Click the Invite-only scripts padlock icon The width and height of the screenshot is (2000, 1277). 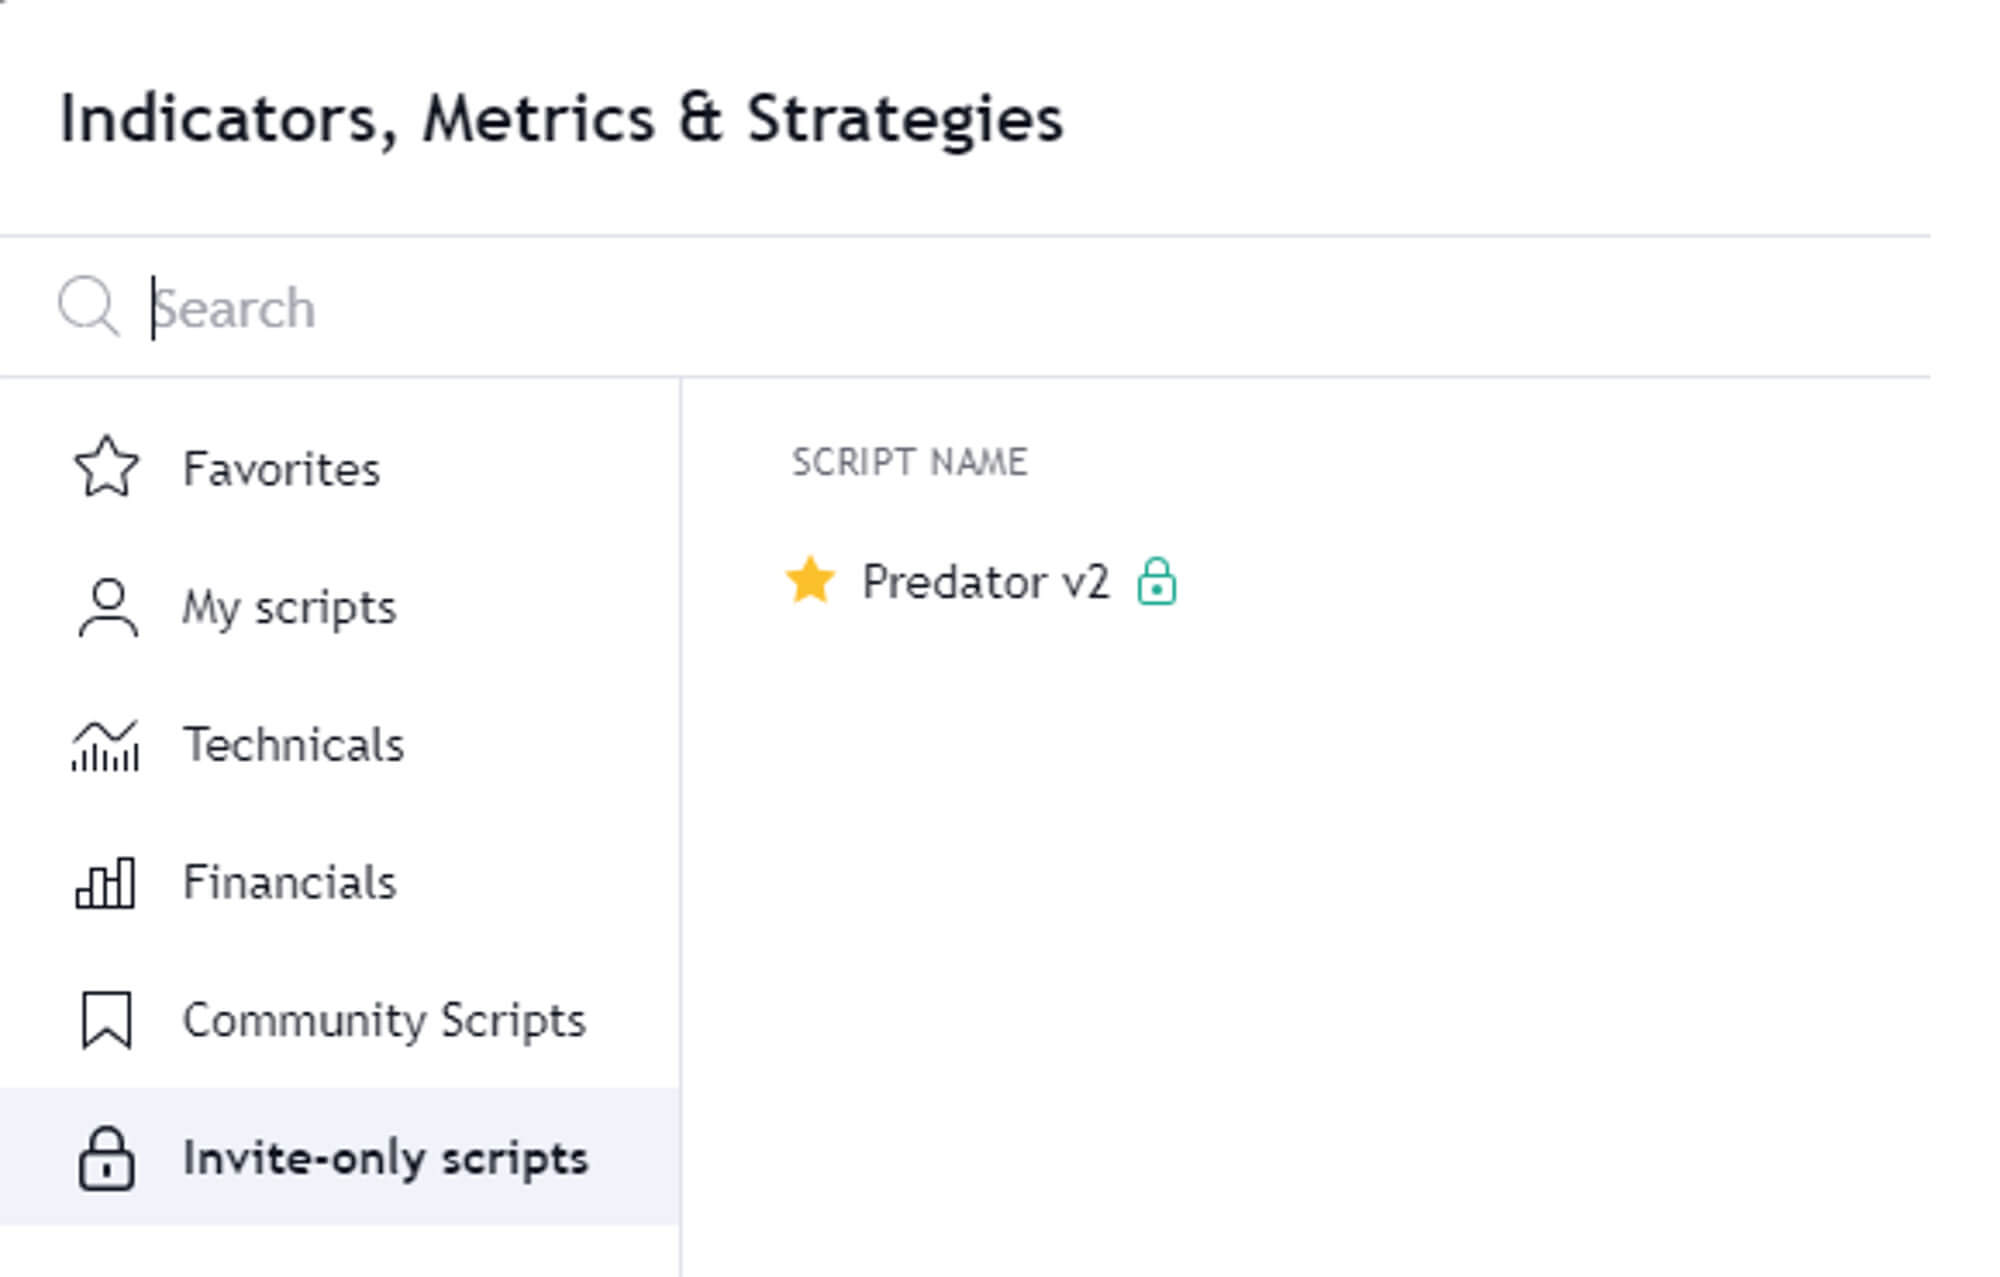106,1159
